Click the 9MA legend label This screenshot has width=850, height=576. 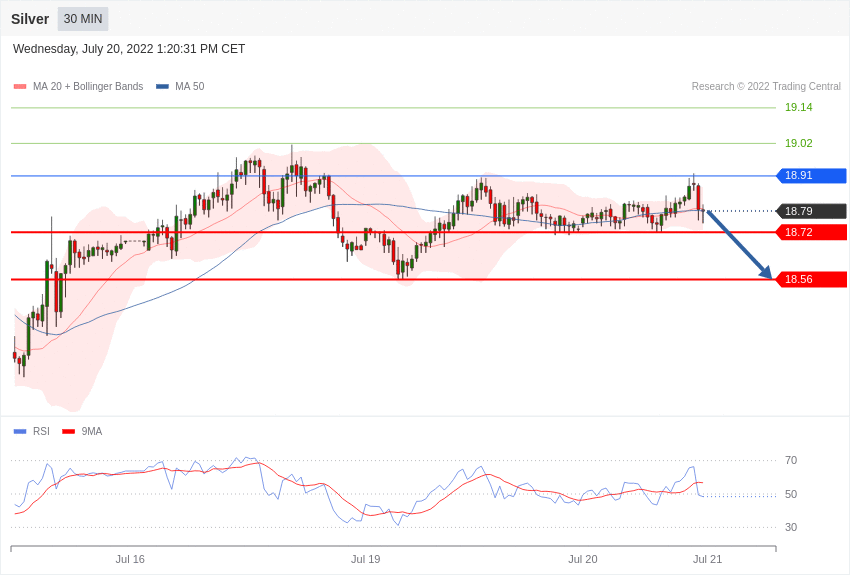[92, 431]
